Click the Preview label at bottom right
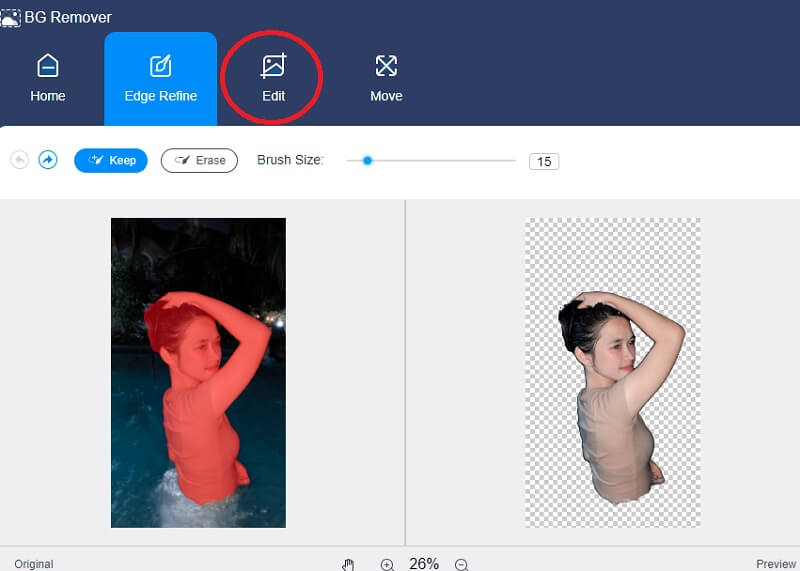 tap(775, 564)
